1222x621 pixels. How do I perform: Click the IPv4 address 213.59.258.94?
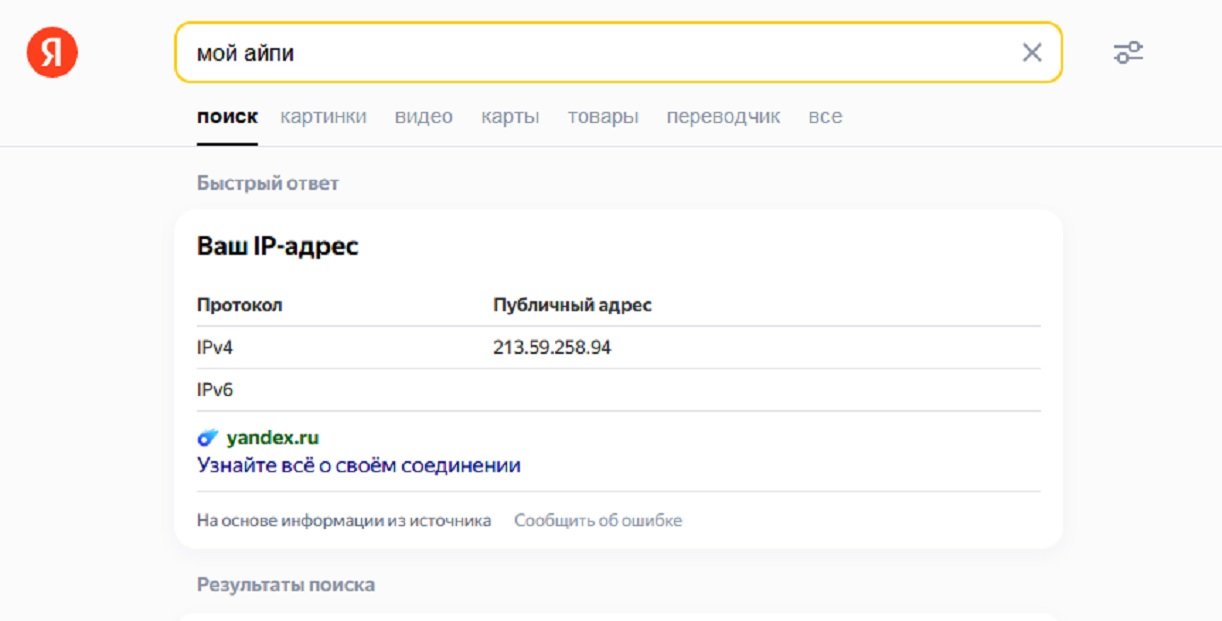click(552, 348)
